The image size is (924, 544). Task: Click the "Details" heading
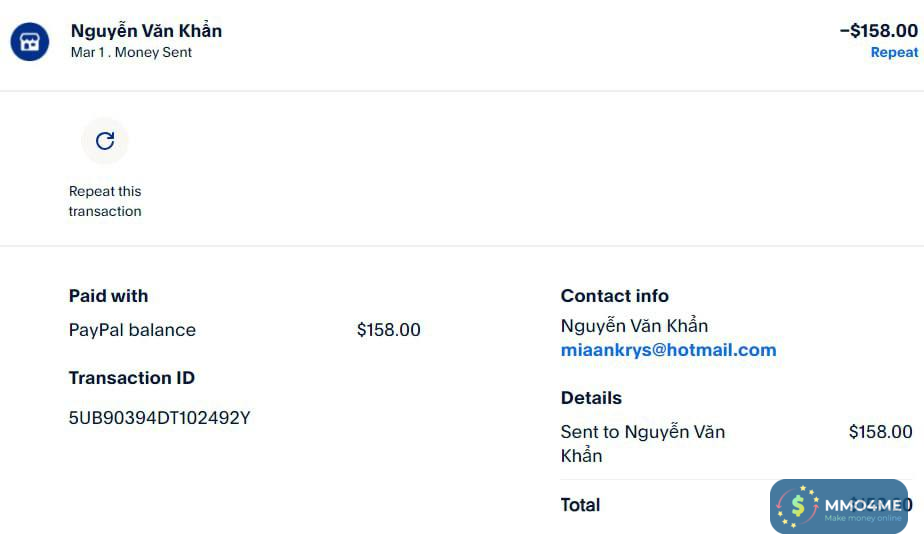pos(591,398)
